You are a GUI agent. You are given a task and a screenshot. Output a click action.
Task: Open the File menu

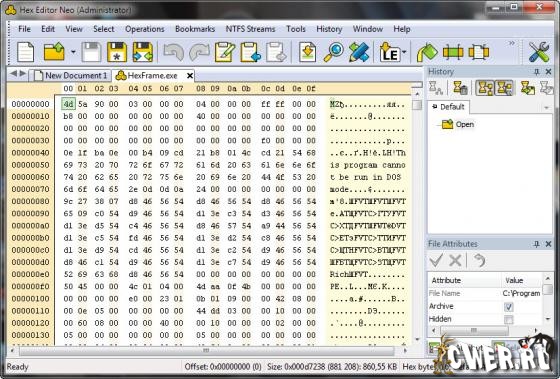coord(24,29)
